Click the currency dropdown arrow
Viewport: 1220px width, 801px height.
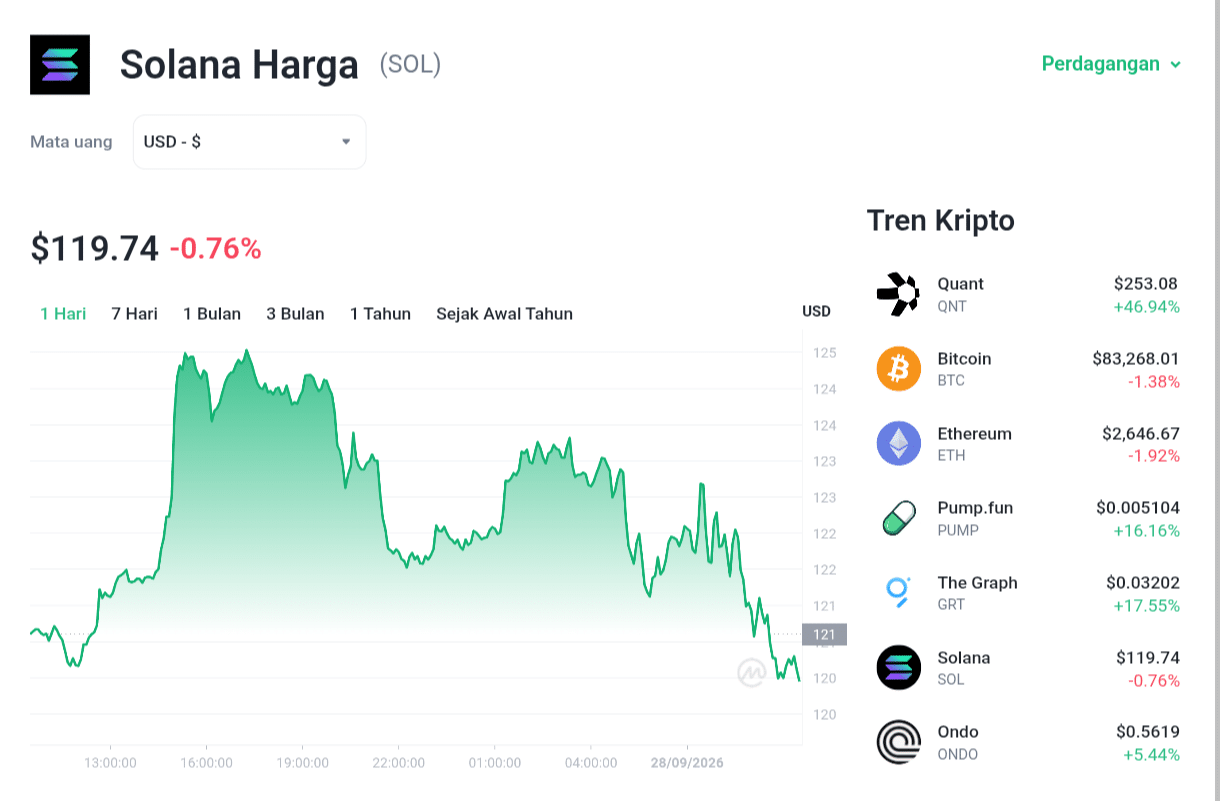346,142
